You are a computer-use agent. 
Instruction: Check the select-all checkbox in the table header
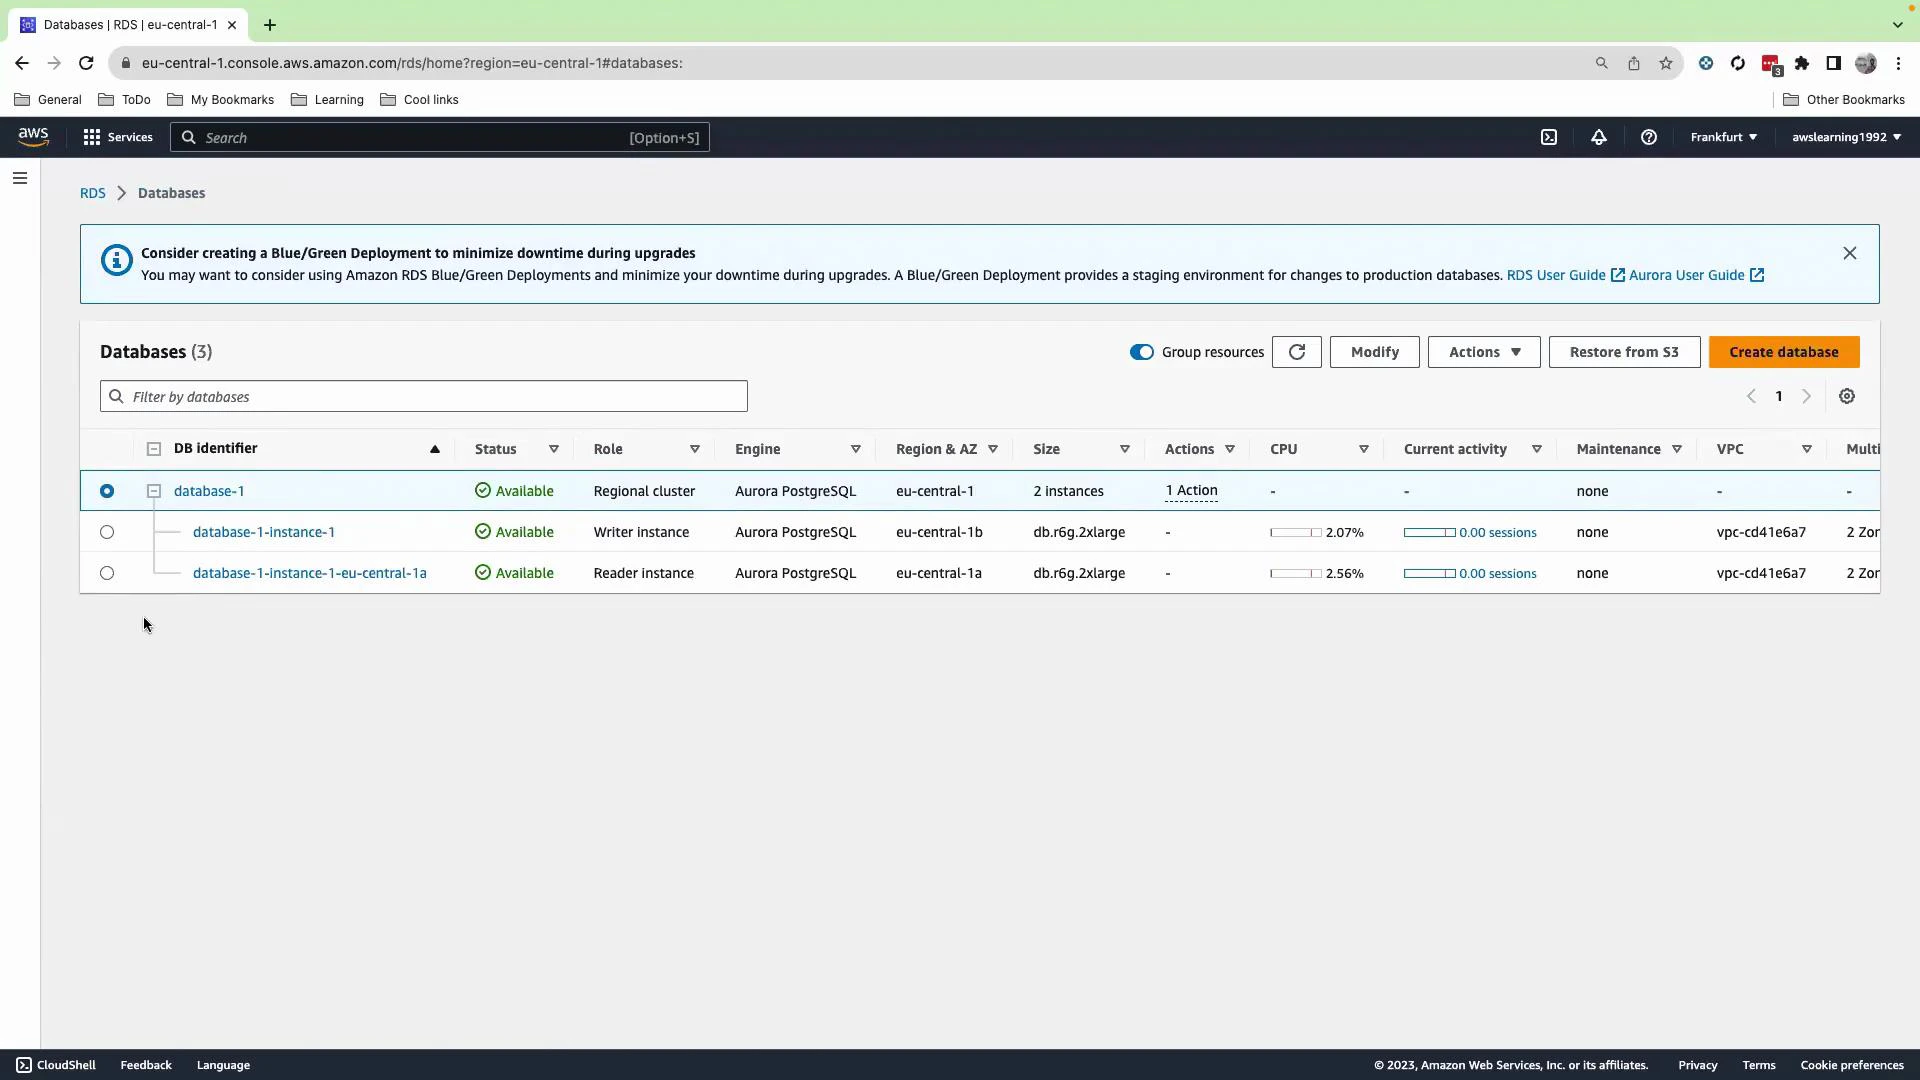coord(154,449)
